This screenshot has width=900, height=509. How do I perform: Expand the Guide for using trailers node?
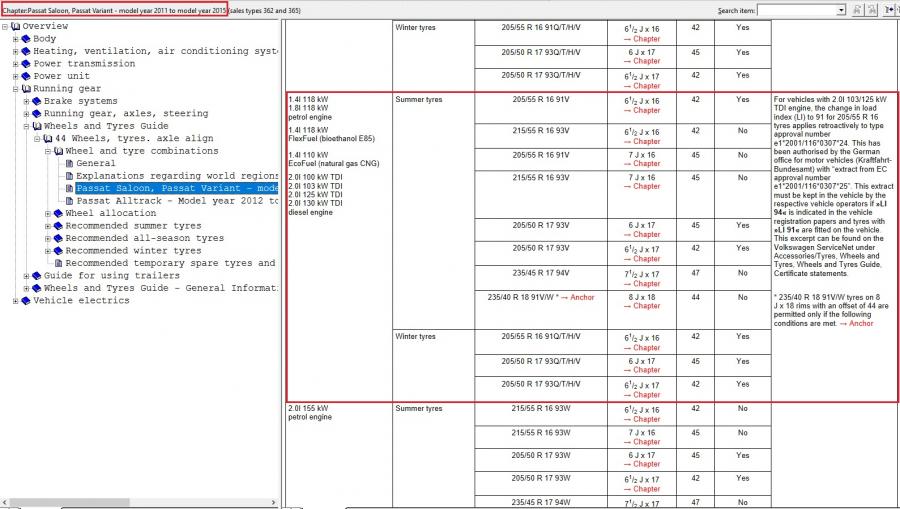pos(26,276)
